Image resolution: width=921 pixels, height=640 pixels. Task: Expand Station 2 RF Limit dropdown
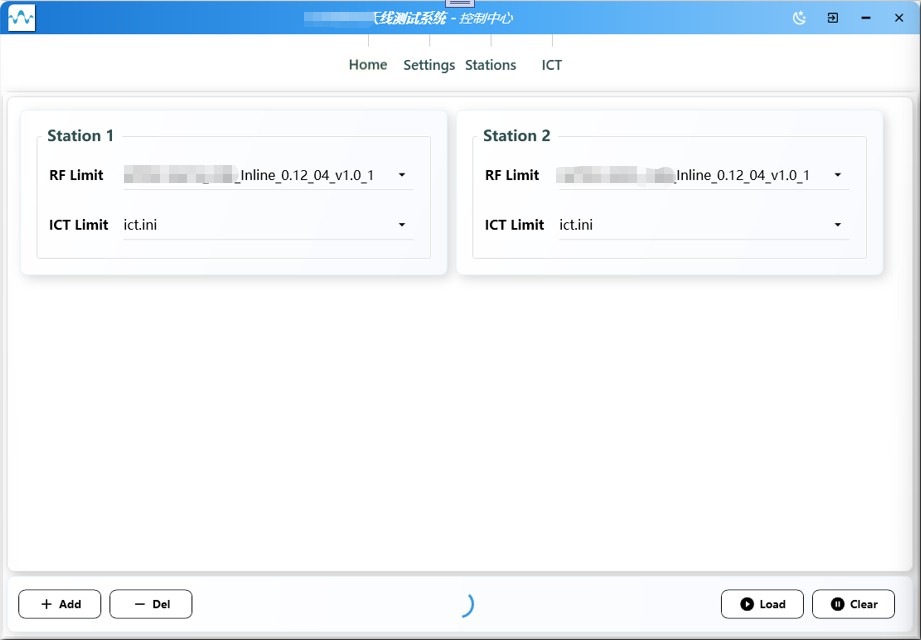[x=838, y=175]
